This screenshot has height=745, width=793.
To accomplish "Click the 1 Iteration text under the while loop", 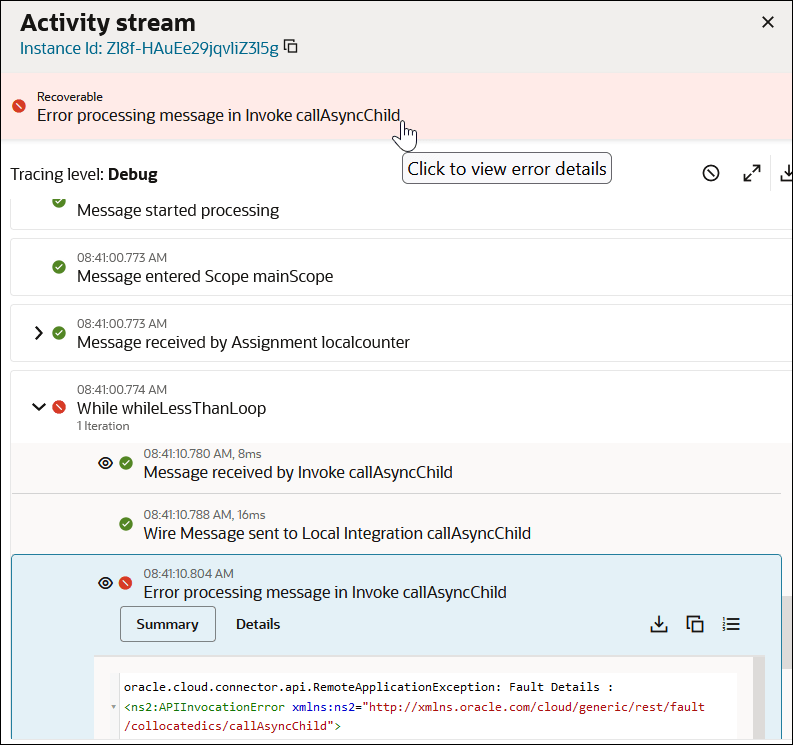I will tap(103, 426).
